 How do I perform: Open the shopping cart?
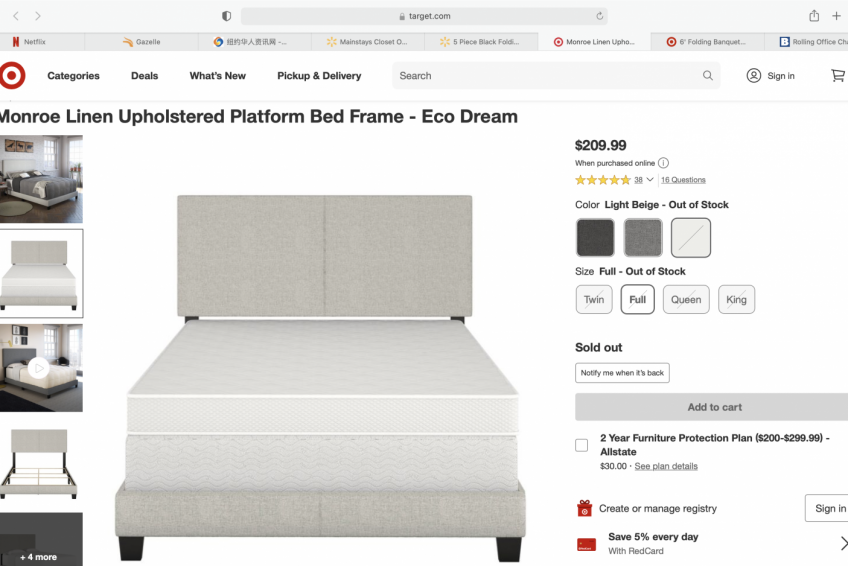[x=837, y=76]
